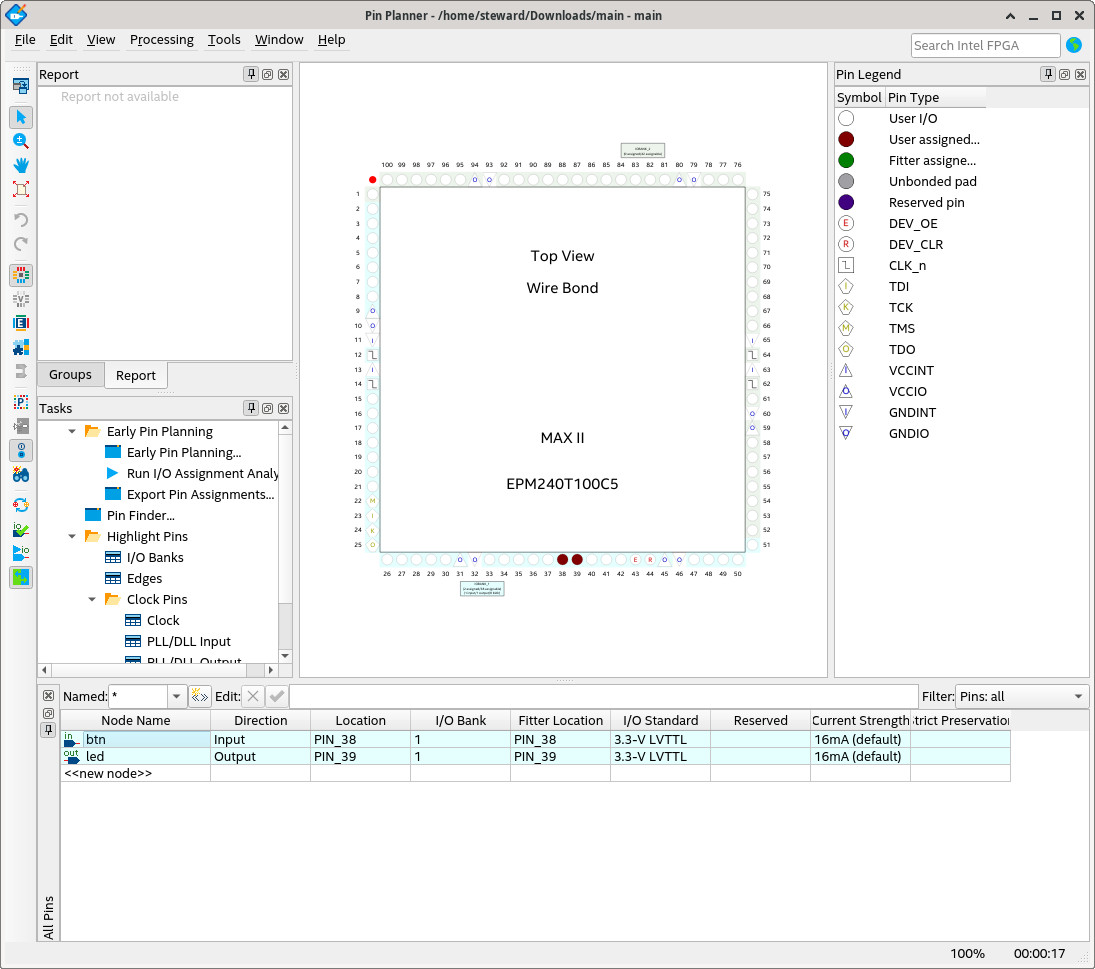Open the Named filter dropdown arrow
Screen dimensions: 1095x969
point(177,696)
